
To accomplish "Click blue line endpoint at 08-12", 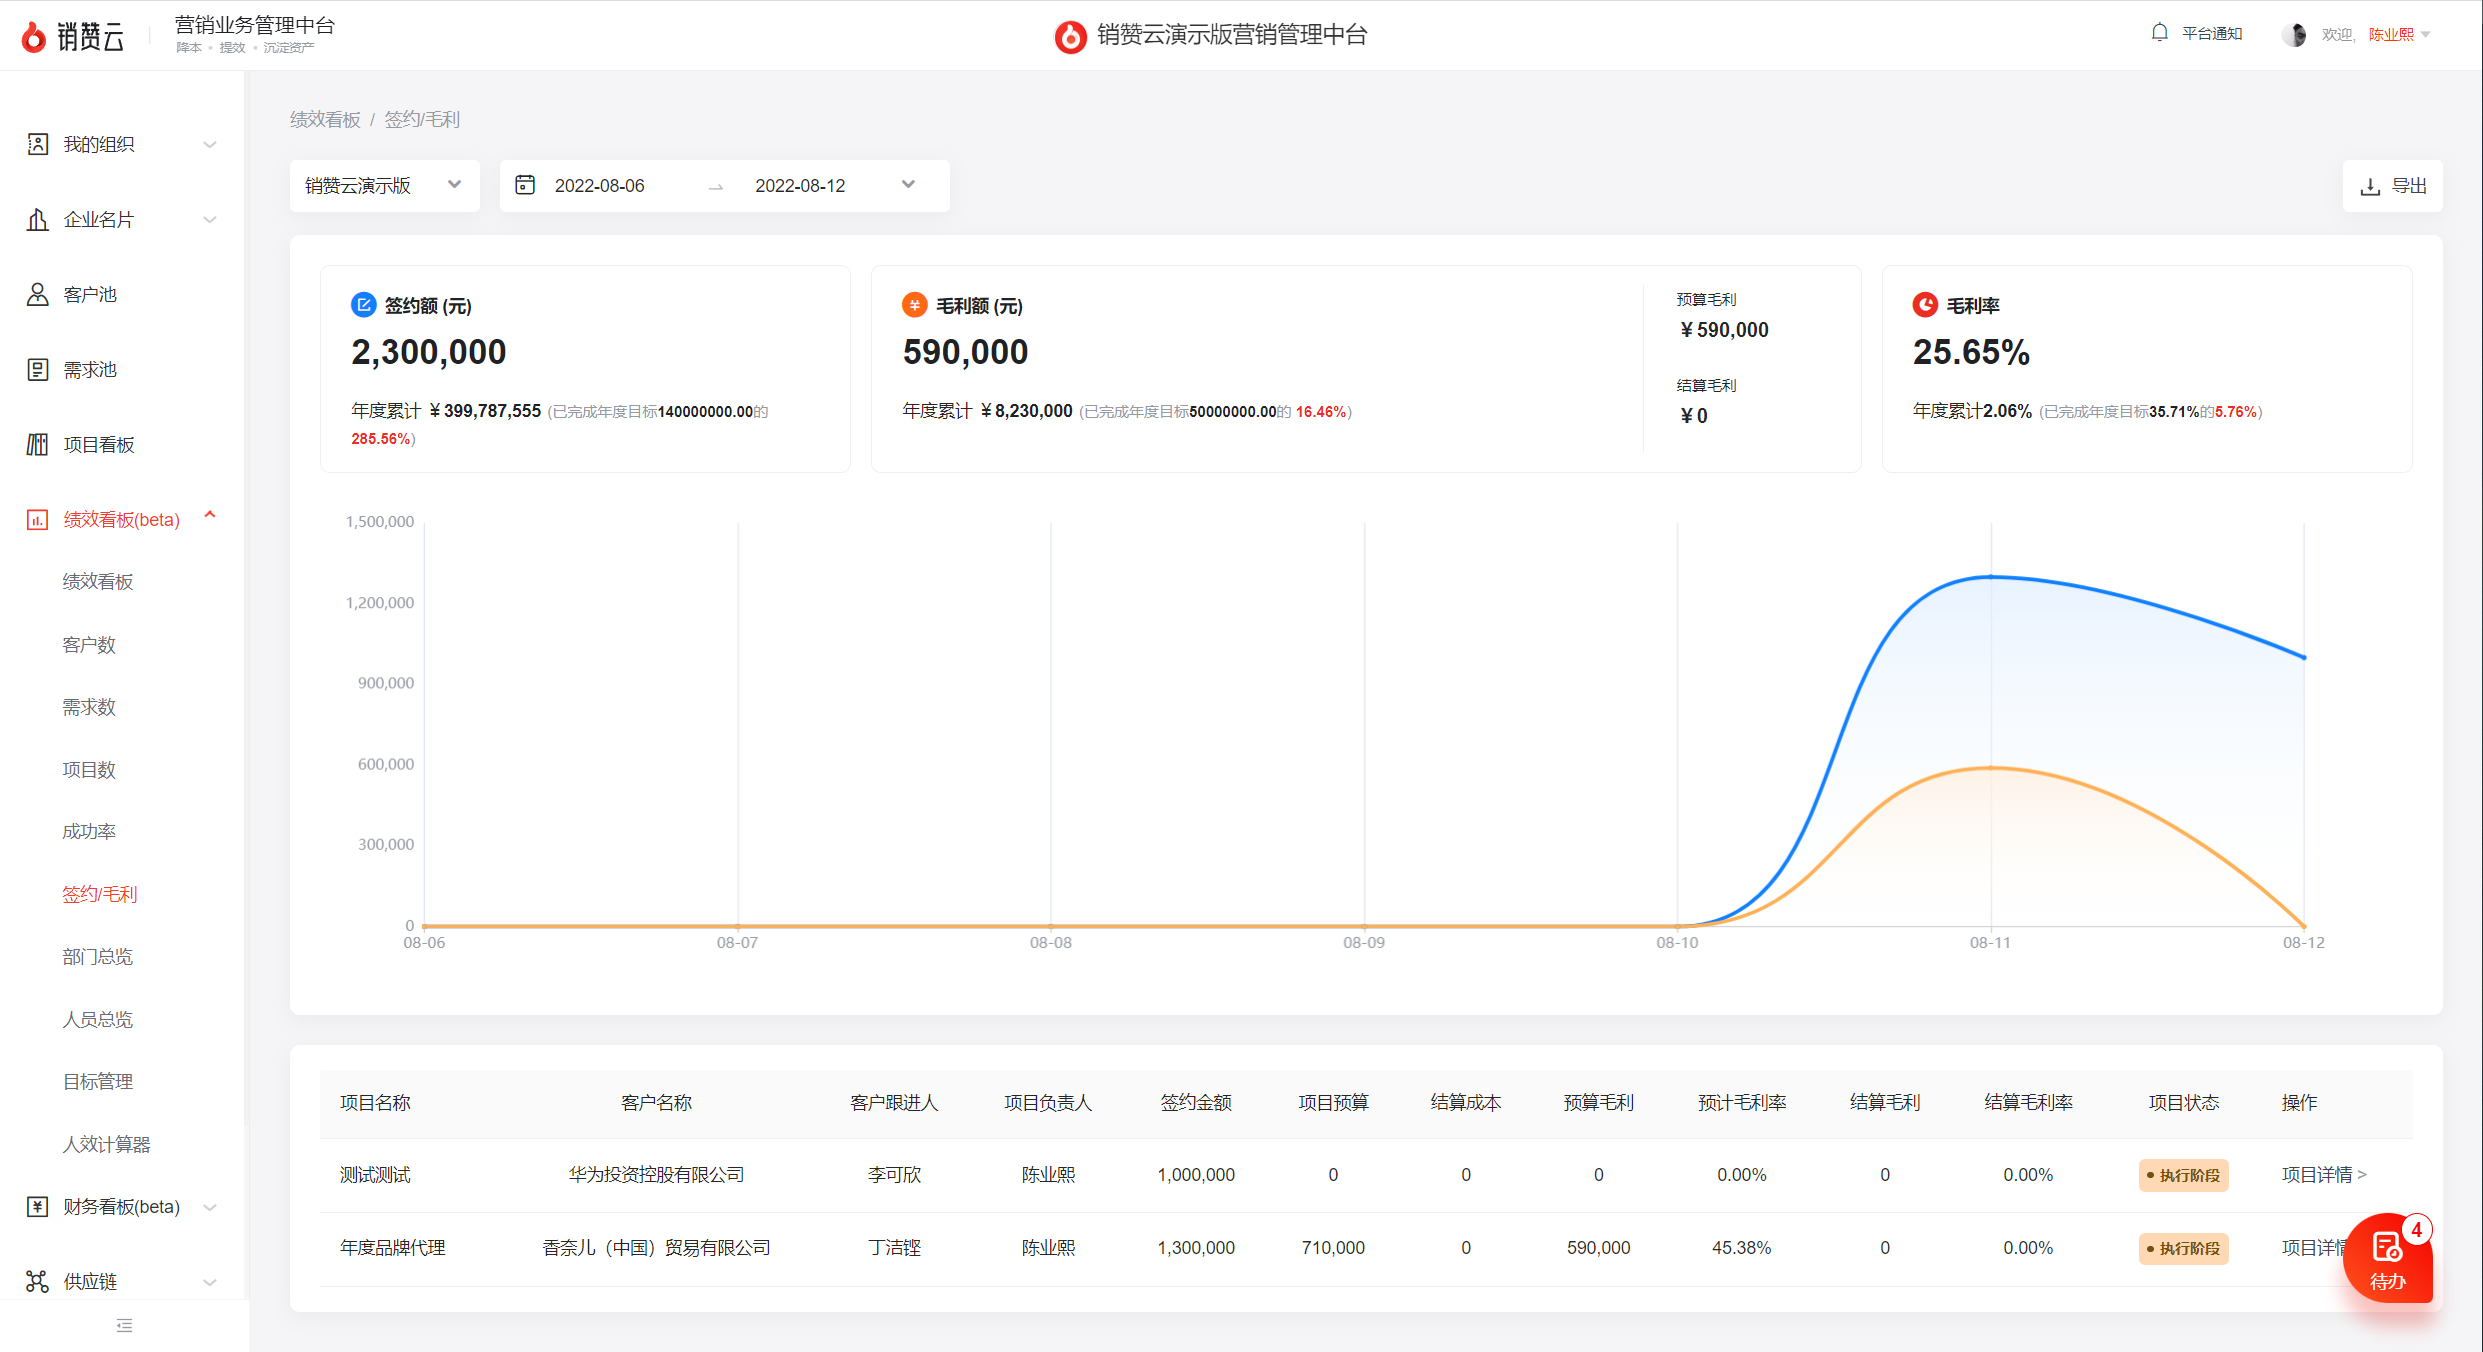I will pos(2304,657).
